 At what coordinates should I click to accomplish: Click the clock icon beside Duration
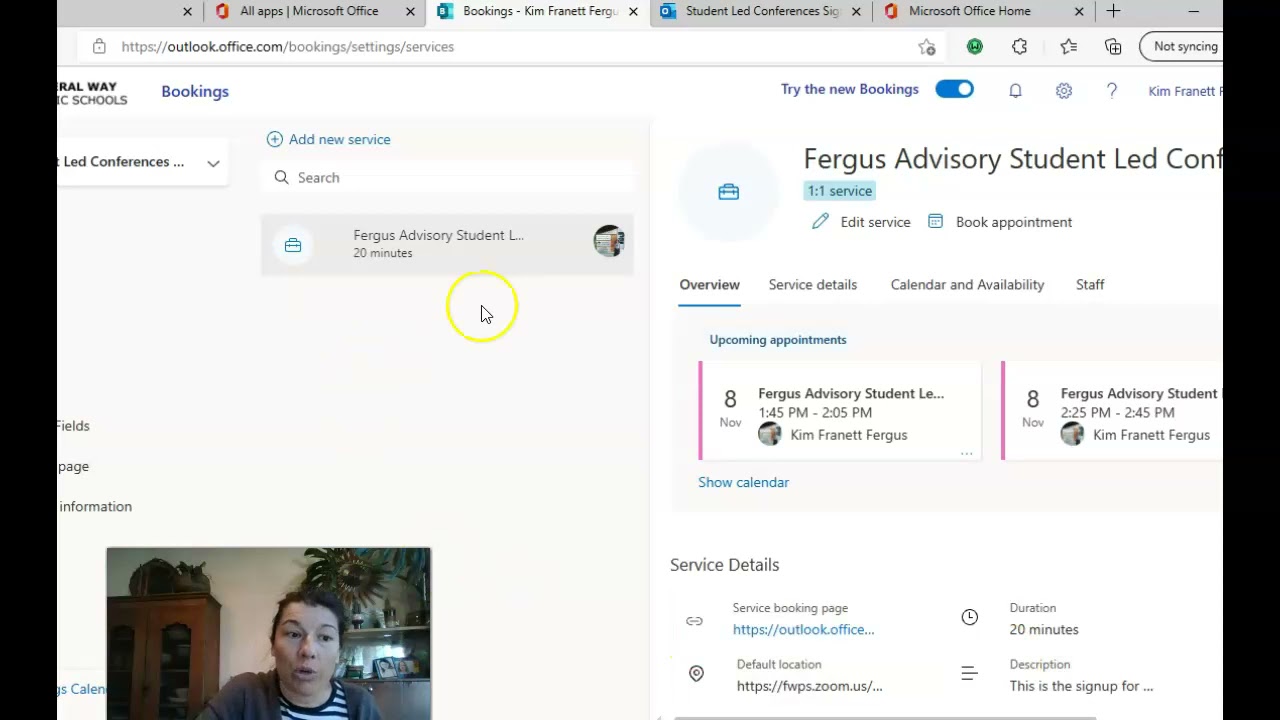tap(969, 617)
